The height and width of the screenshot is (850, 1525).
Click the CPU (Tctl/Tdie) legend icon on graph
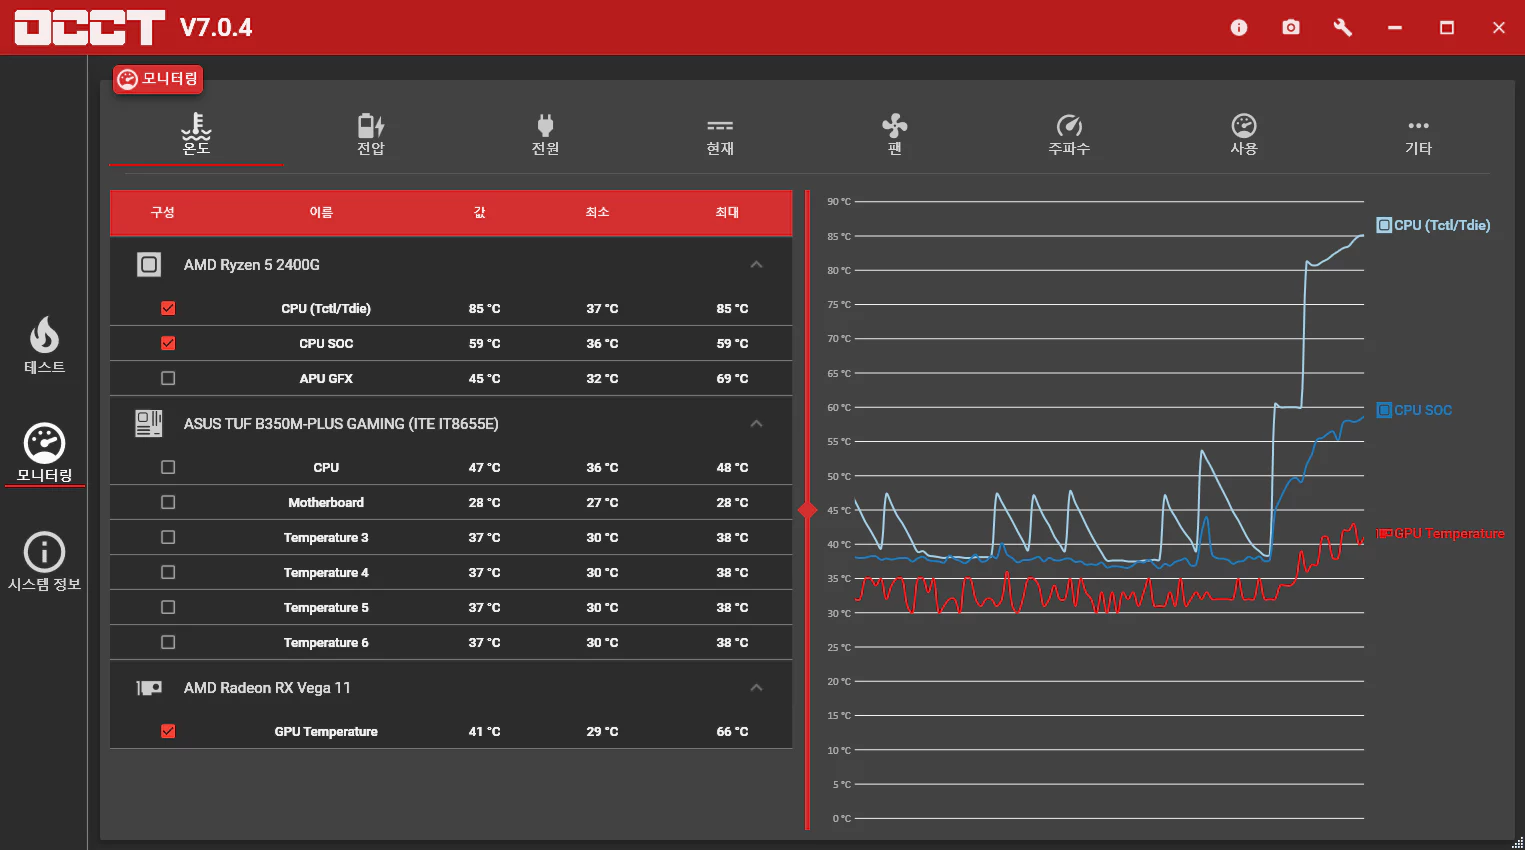[1384, 225]
